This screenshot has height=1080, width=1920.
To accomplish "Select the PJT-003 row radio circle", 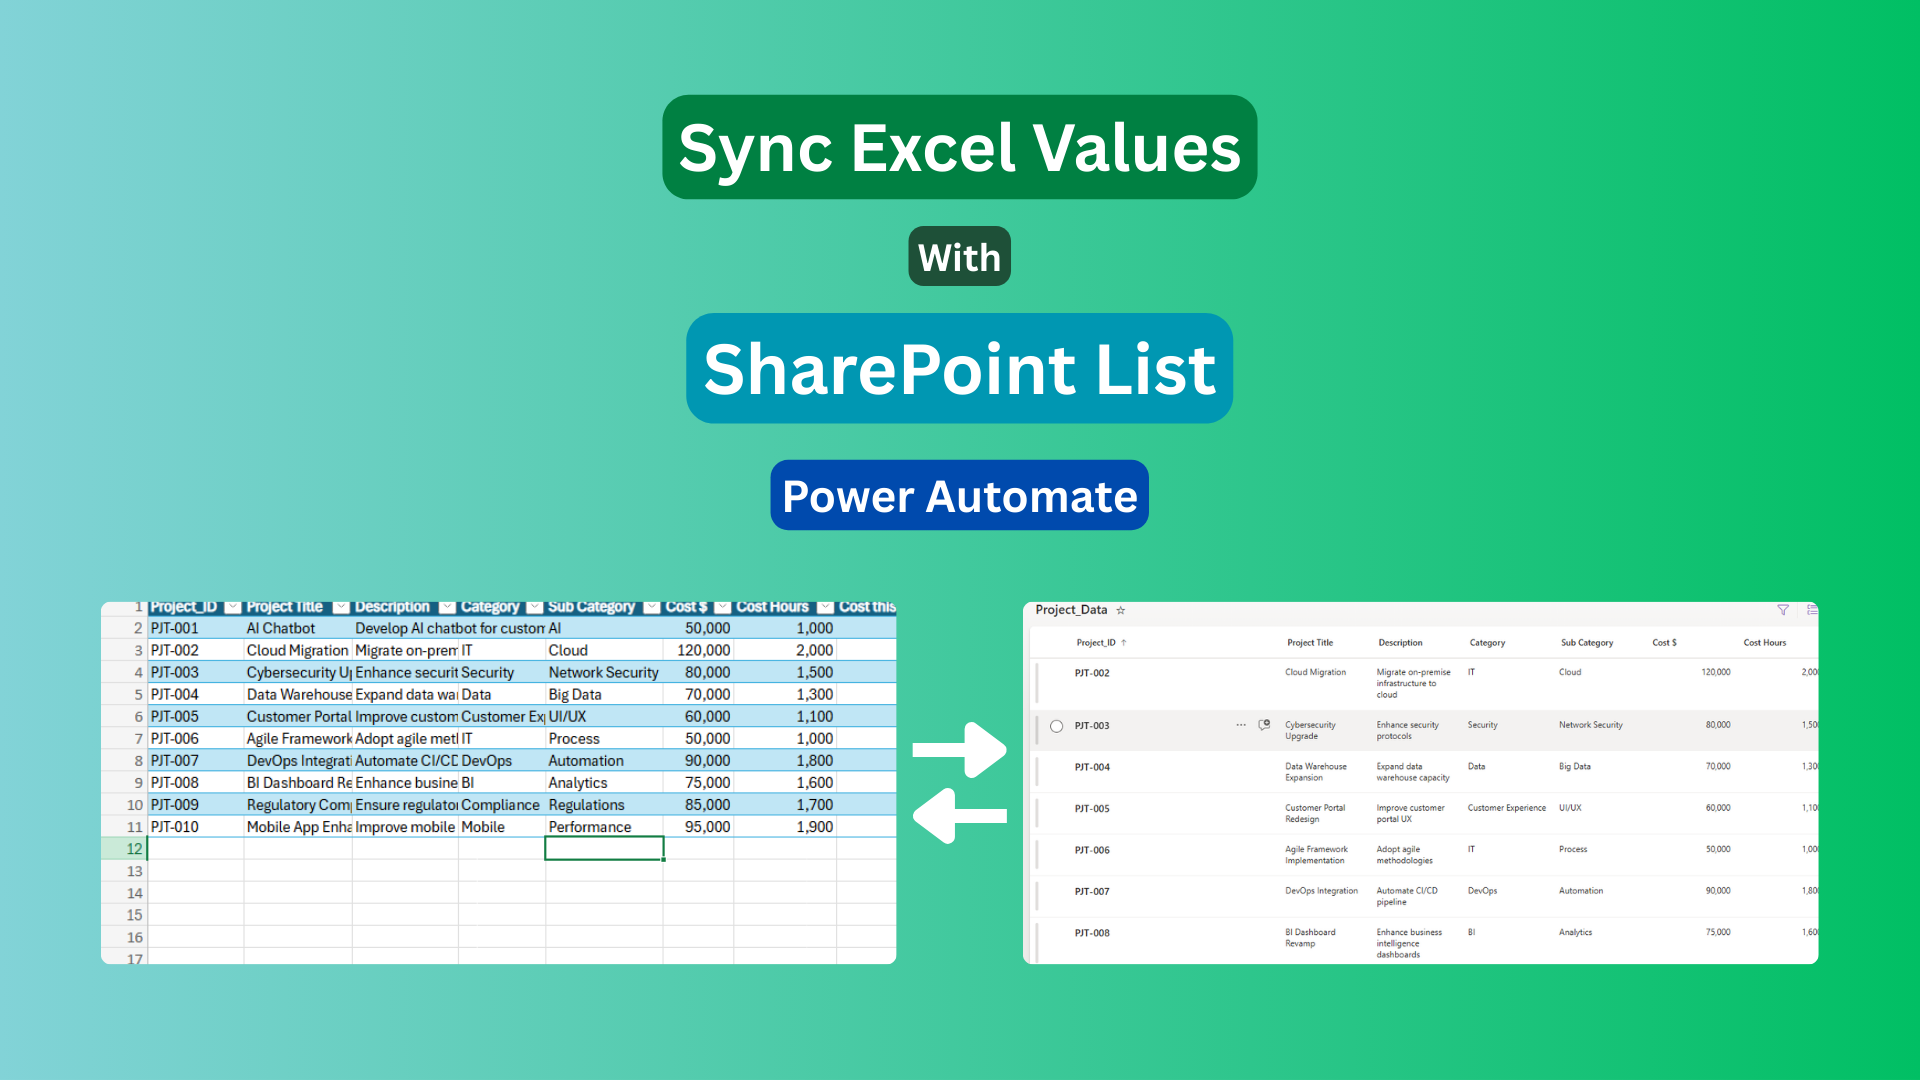I will point(1056,726).
